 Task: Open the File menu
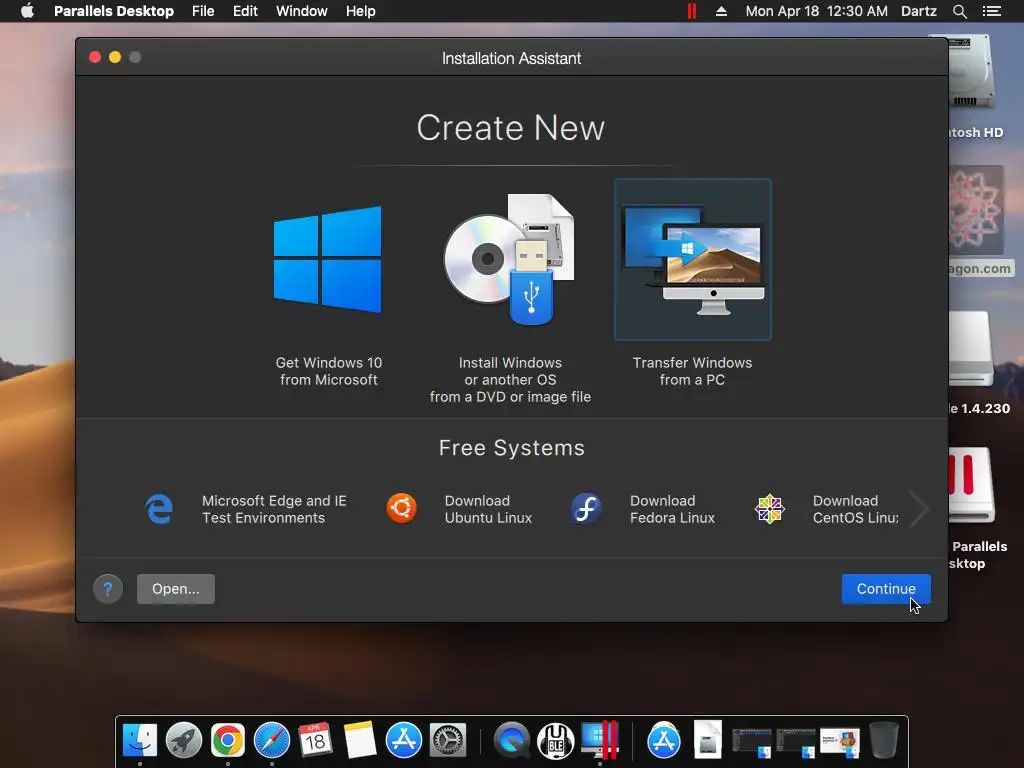tap(203, 11)
